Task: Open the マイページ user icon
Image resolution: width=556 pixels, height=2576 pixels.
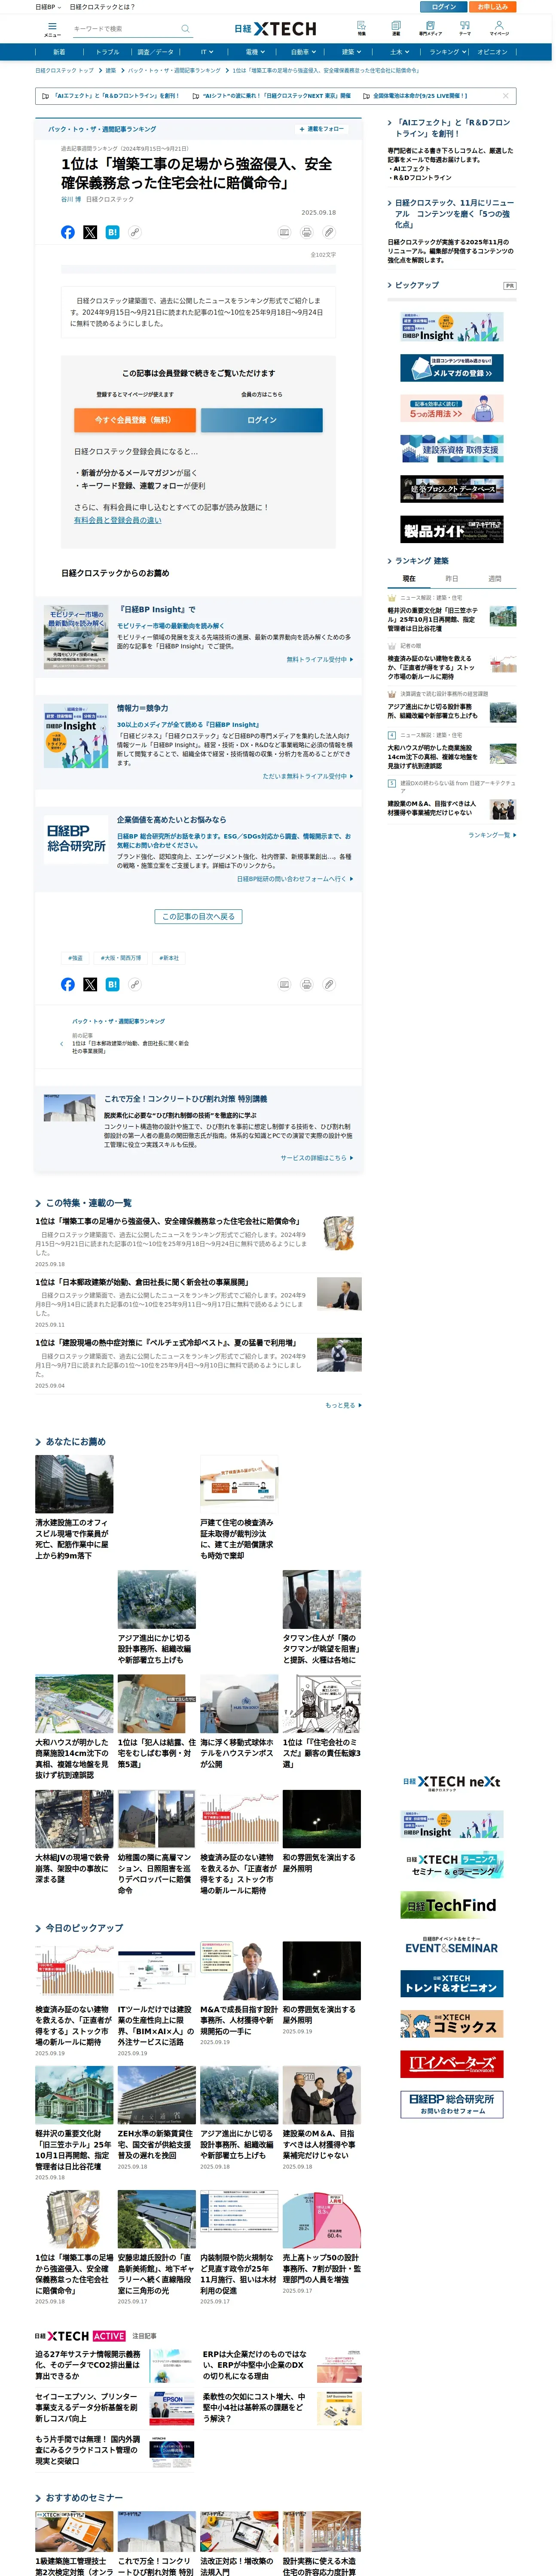Action: [499, 28]
